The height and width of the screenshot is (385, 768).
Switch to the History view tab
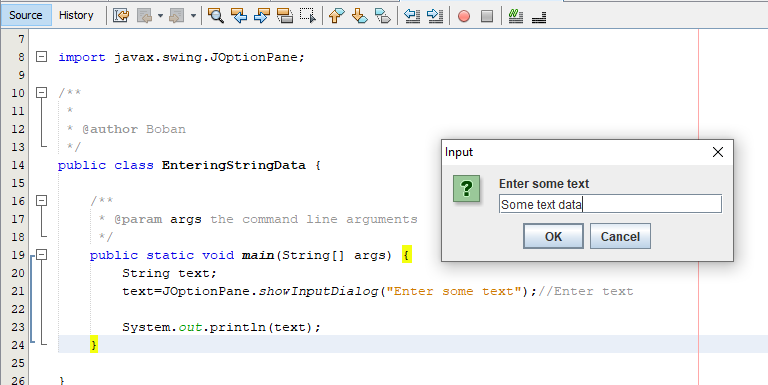(x=76, y=15)
